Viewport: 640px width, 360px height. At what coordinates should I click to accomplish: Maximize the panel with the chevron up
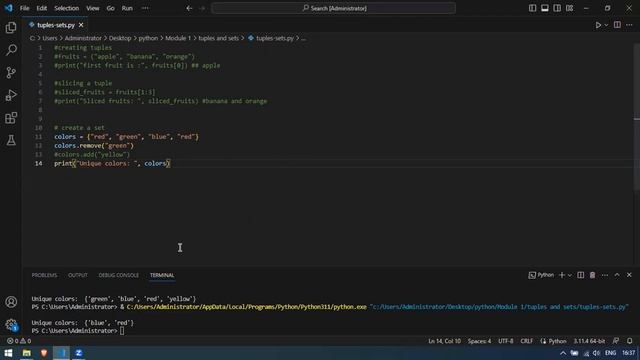(617, 275)
